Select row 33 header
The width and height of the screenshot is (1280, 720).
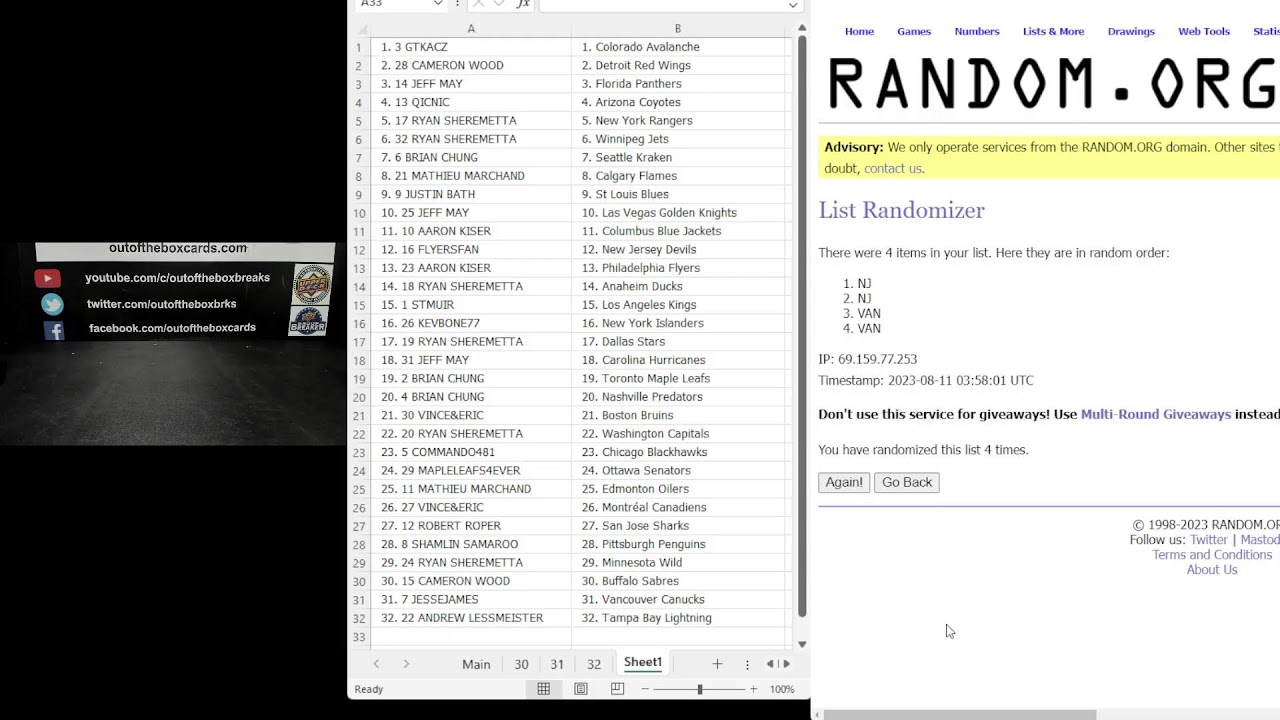359,637
